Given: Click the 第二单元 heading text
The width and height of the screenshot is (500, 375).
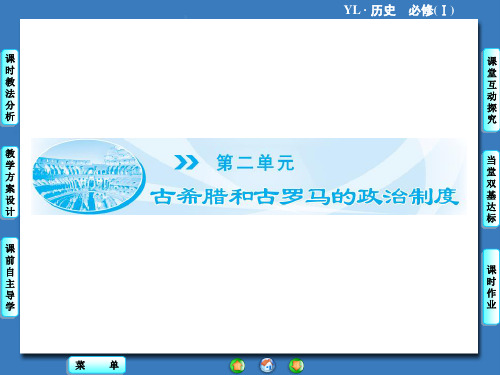Looking at the screenshot, I should click(255, 163).
